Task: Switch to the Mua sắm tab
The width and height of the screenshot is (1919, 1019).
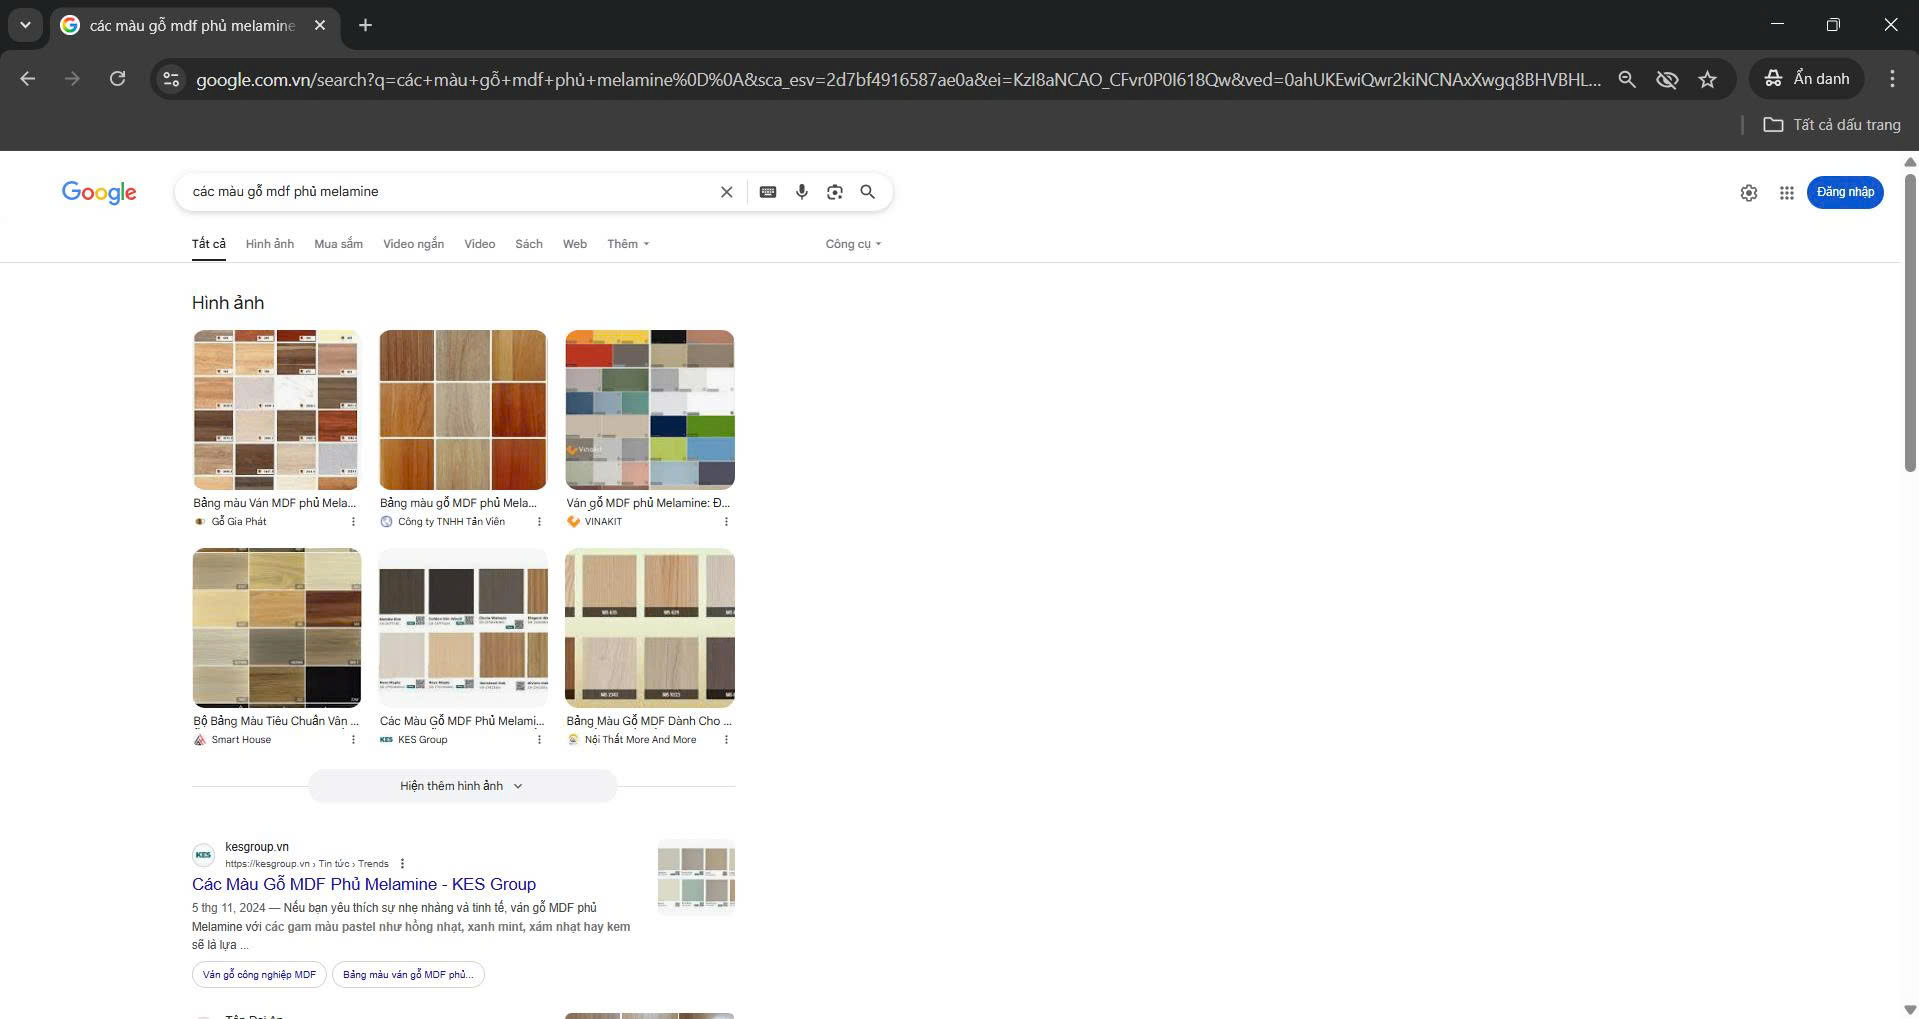Action: point(338,244)
